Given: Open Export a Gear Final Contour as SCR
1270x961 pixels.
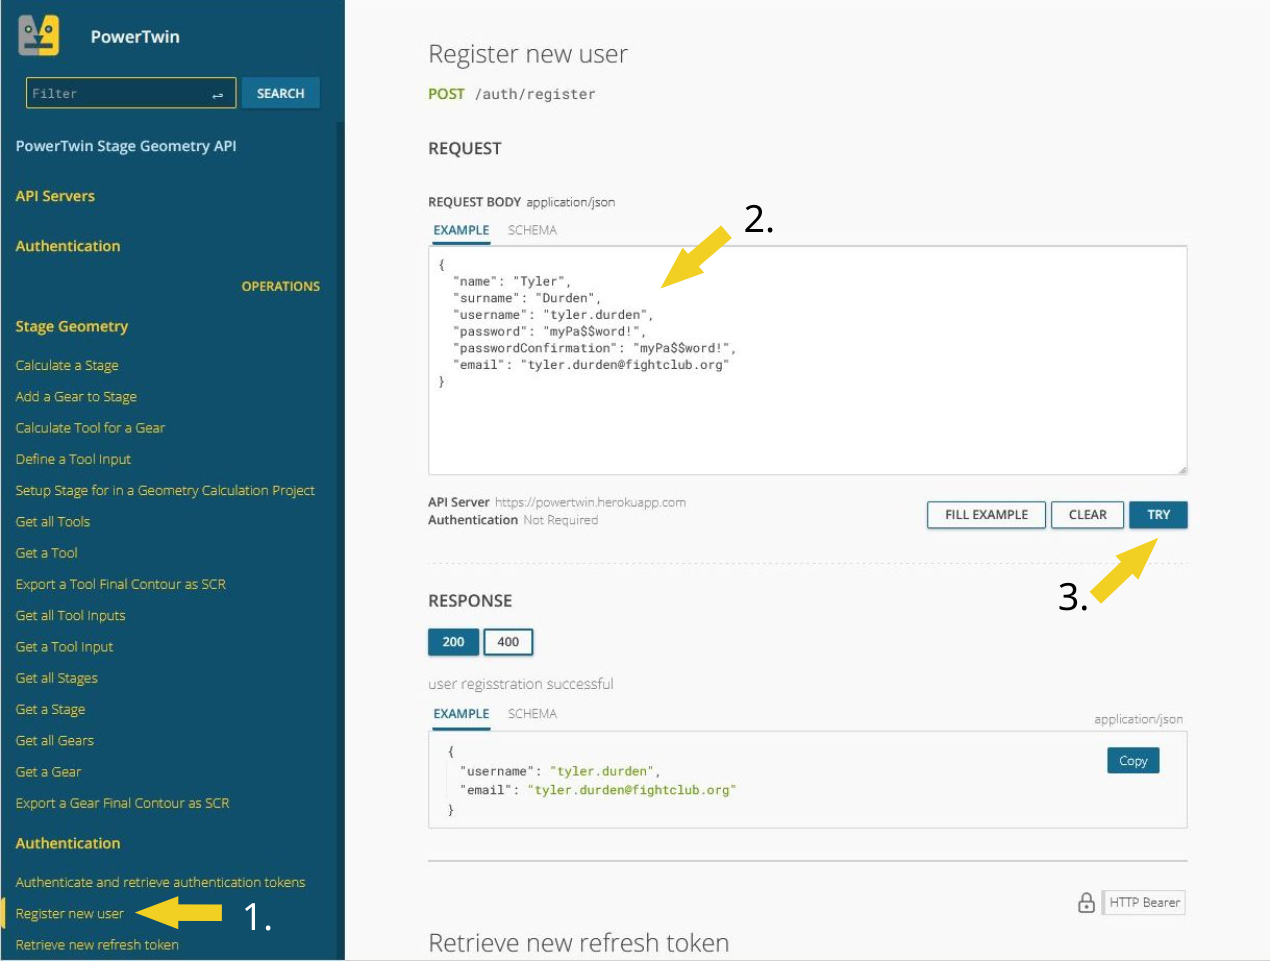Looking at the screenshot, I should click(x=122, y=804).
